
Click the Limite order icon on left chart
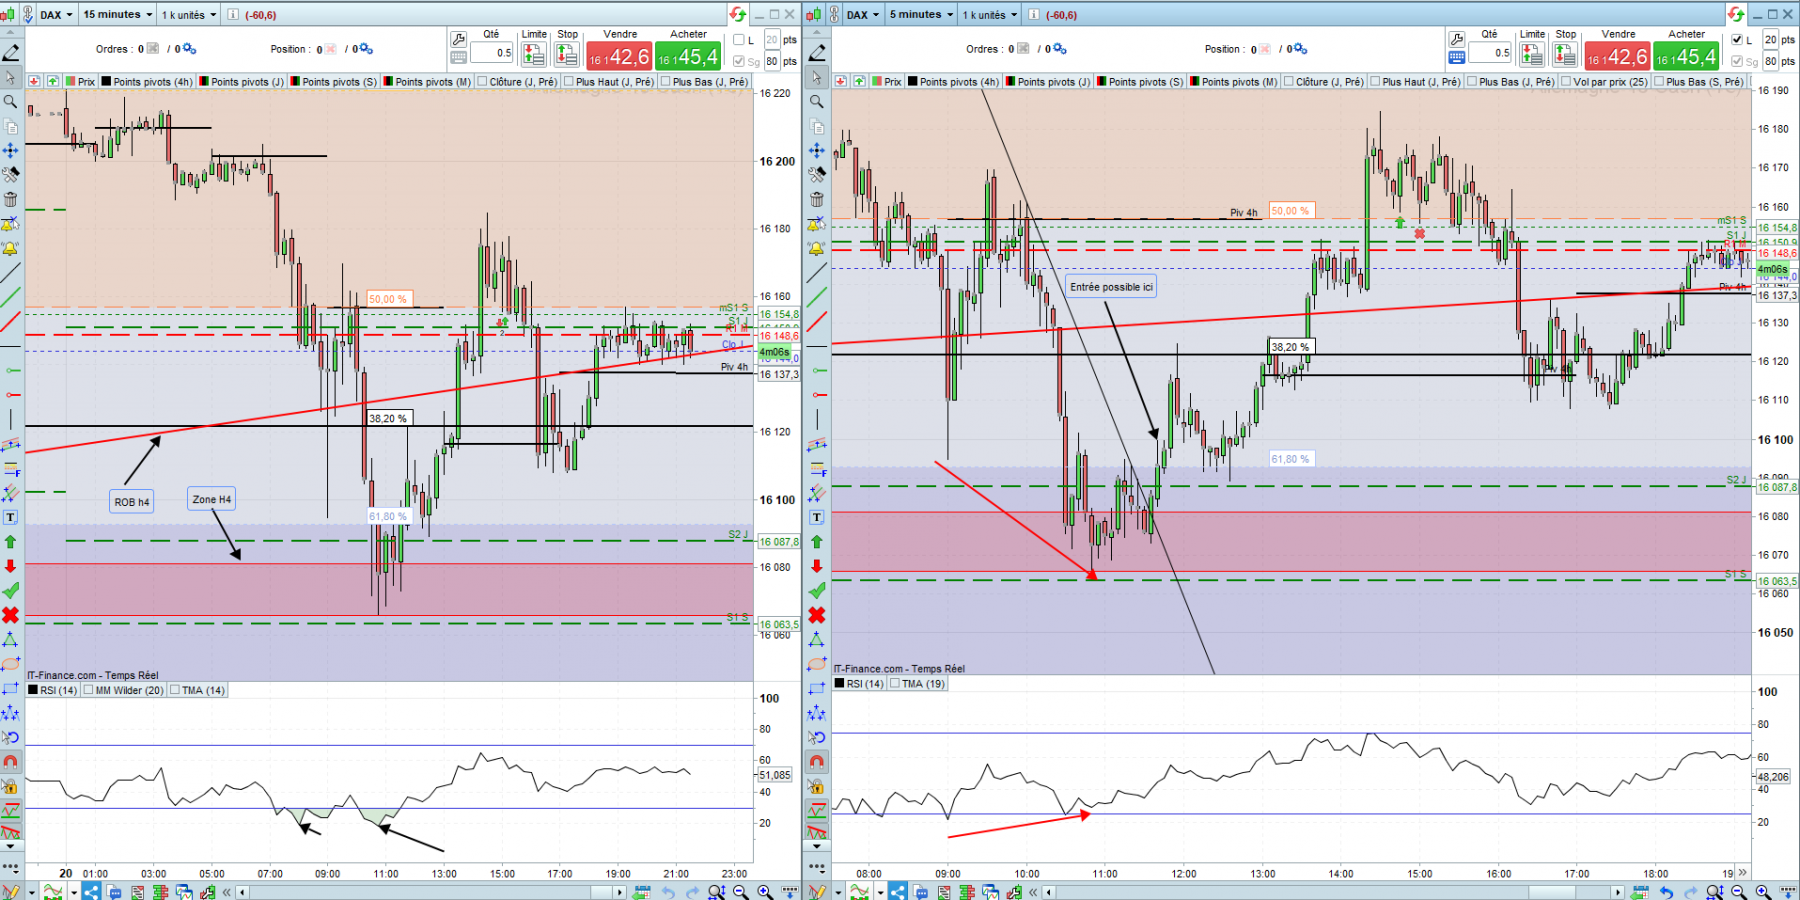pos(534,55)
